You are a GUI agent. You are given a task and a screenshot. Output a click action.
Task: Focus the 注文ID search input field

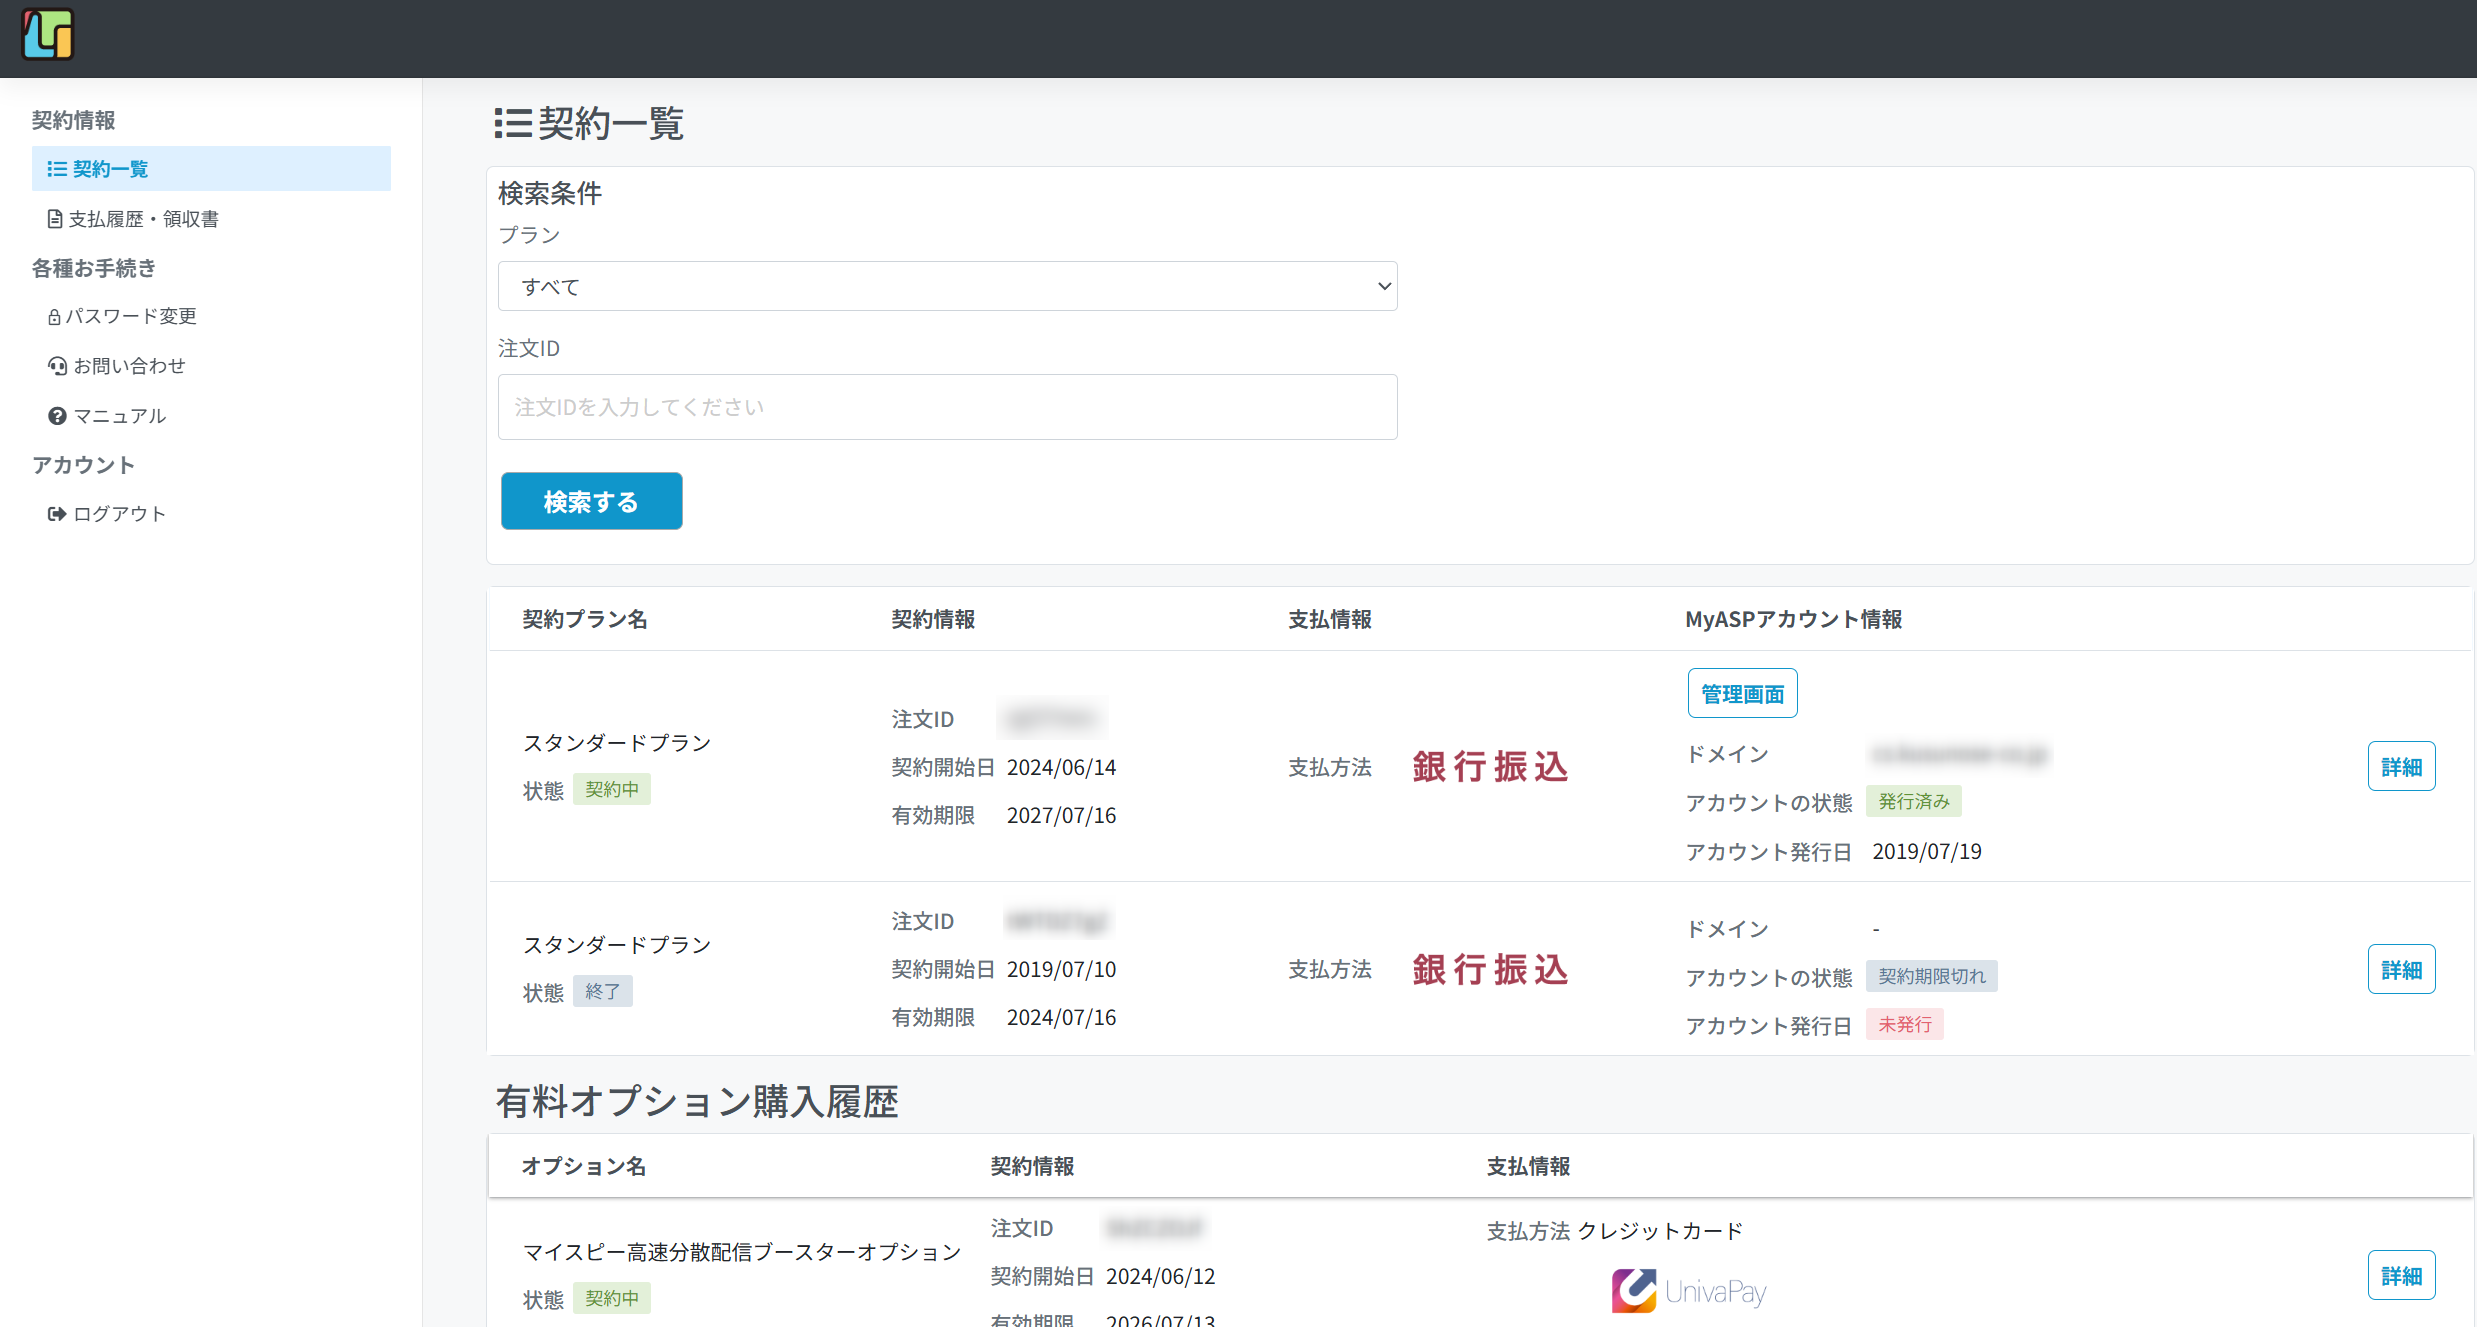[947, 407]
